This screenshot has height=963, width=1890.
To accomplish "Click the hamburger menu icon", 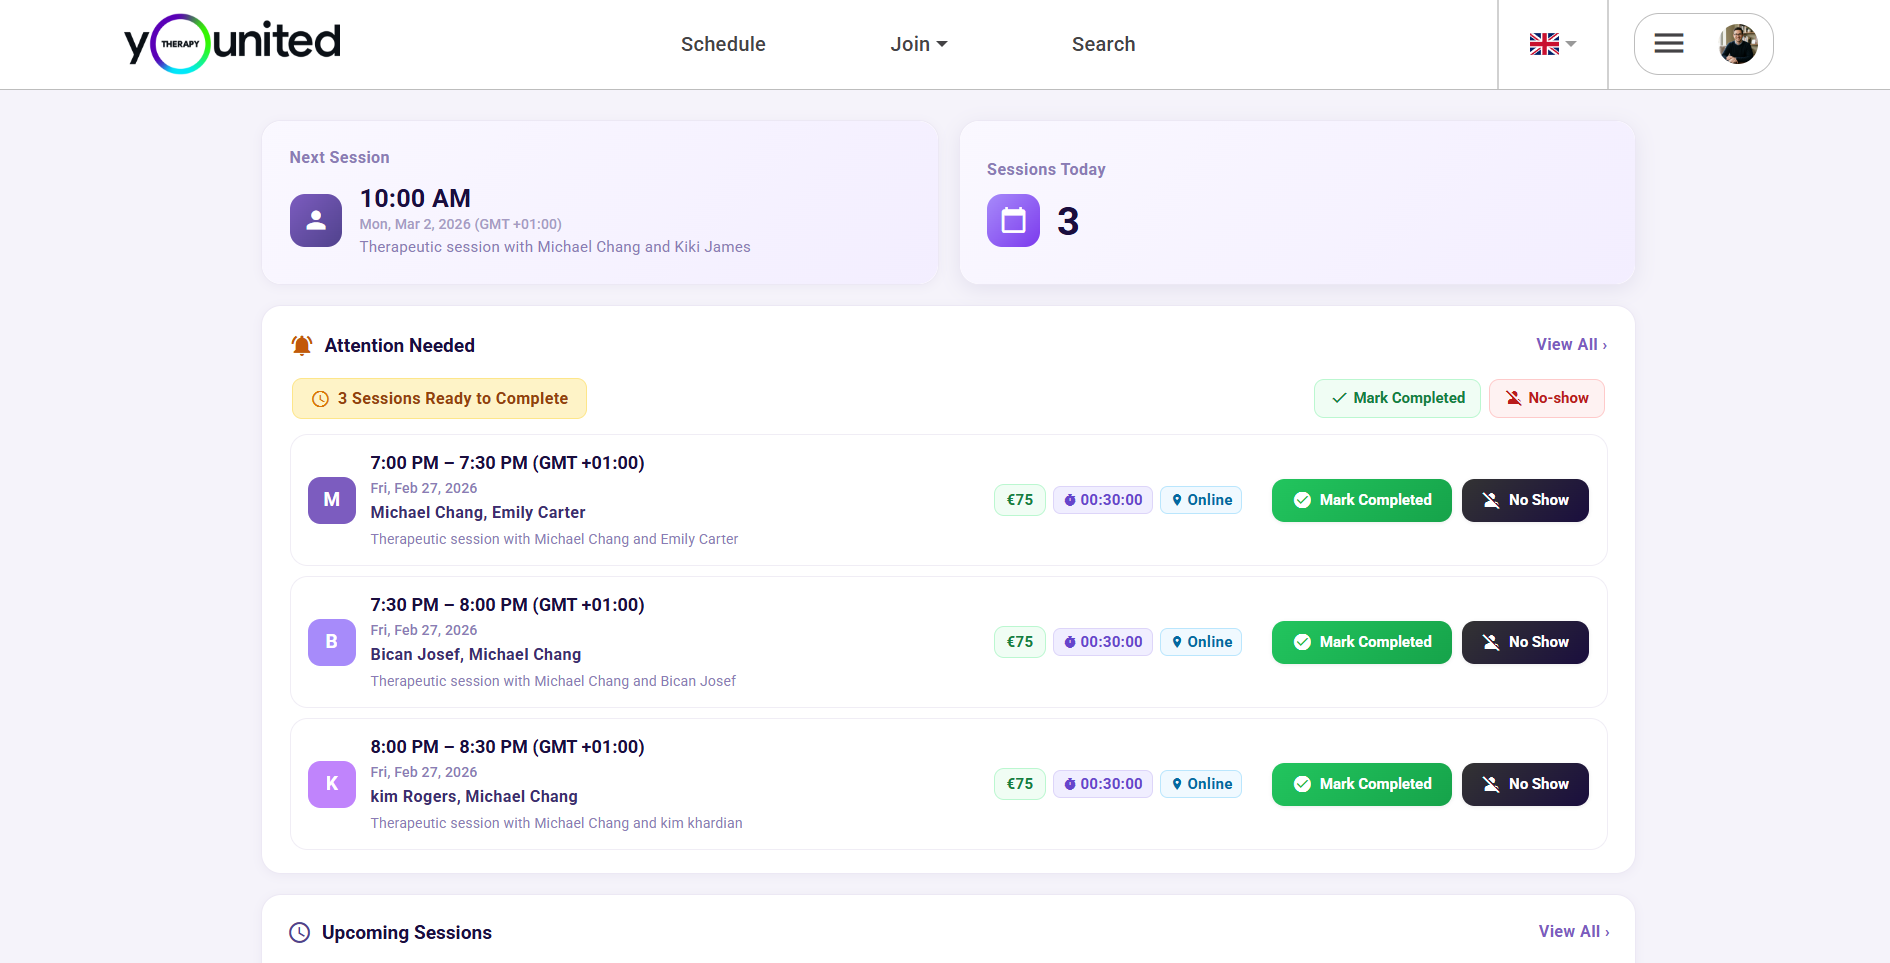I will [1668, 43].
